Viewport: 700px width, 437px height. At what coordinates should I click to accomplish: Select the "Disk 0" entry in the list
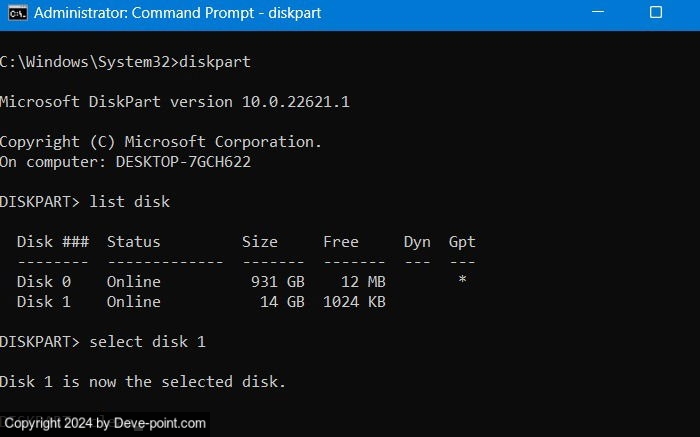click(x=39, y=282)
